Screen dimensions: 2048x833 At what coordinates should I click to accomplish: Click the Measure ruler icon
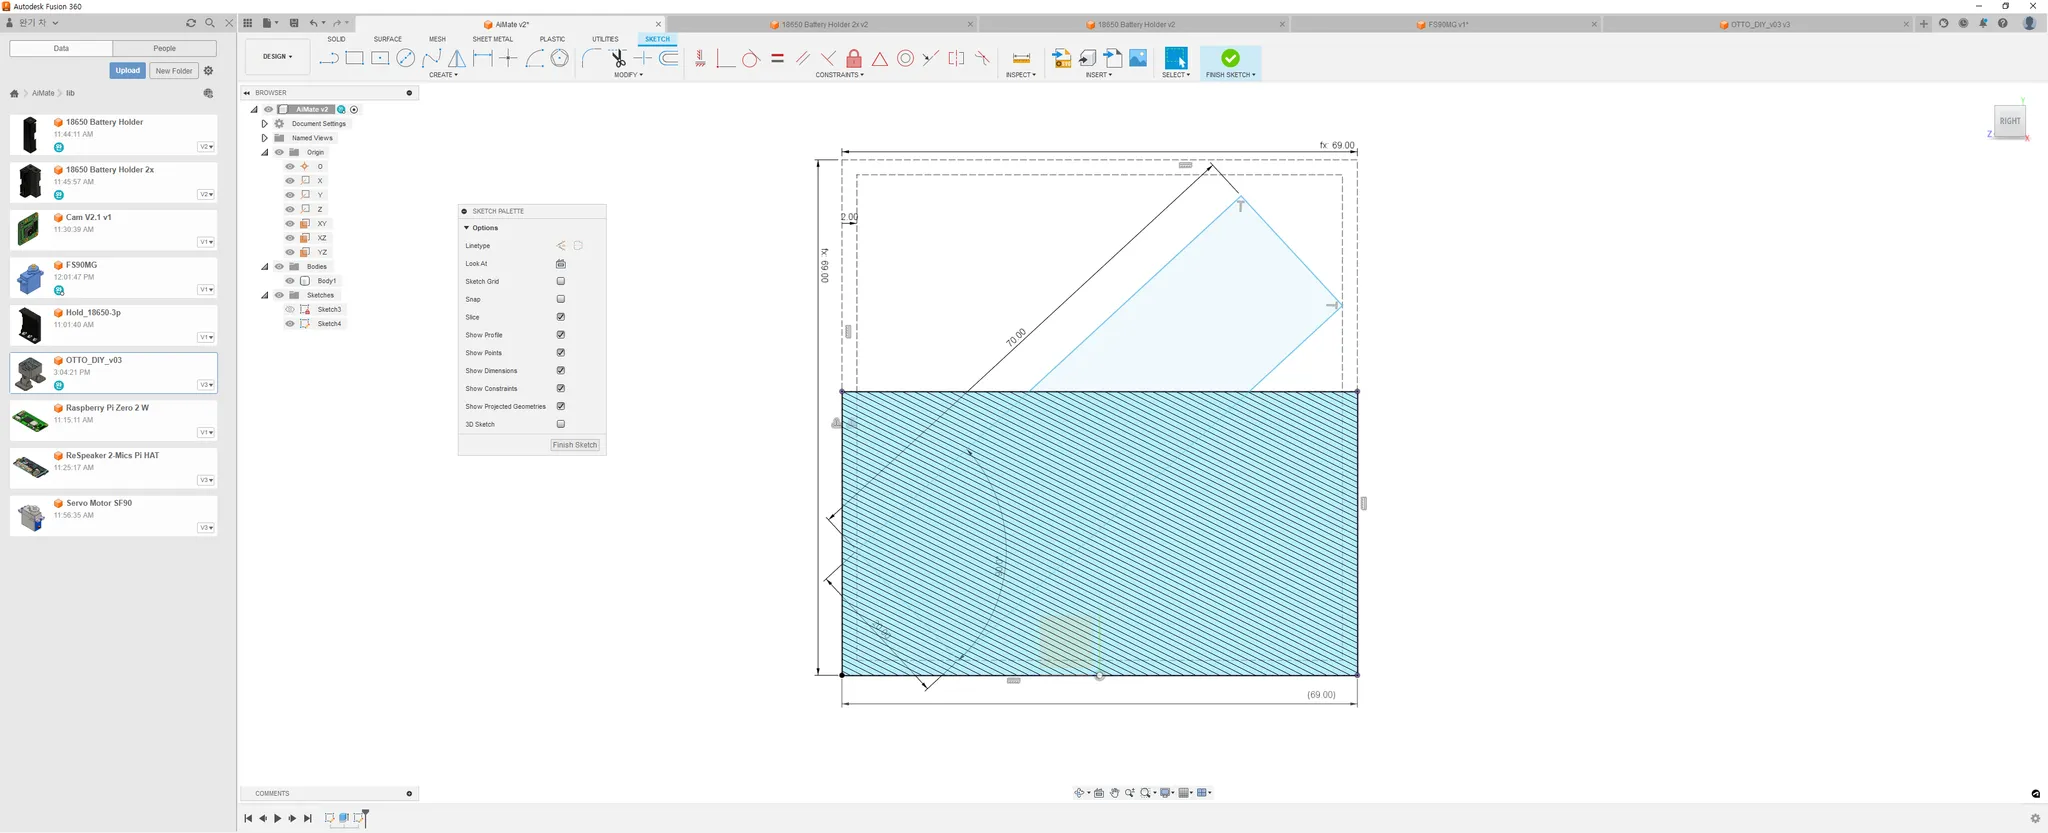click(x=1020, y=59)
